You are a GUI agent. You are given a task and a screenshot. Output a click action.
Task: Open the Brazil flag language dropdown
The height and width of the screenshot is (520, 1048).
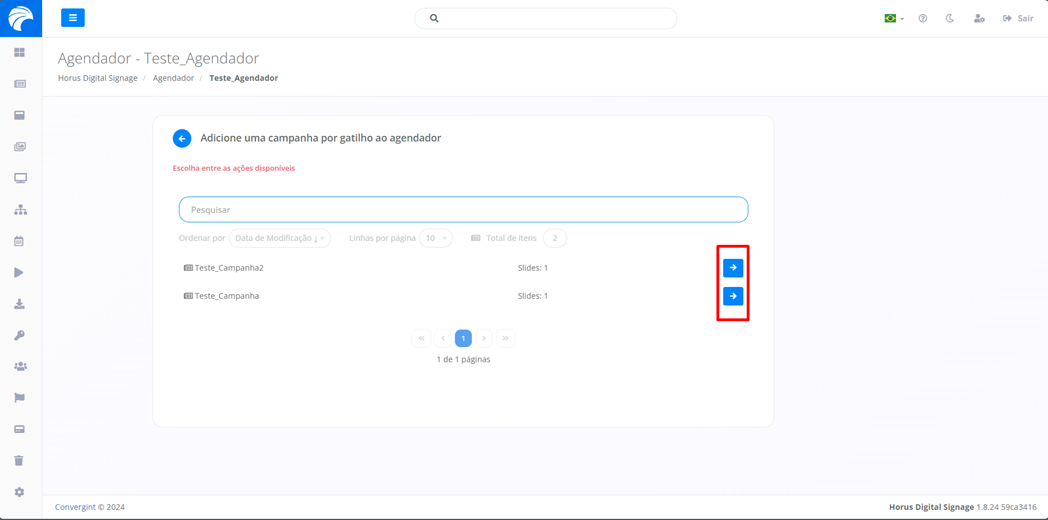pyautogui.click(x=893, y=18)
